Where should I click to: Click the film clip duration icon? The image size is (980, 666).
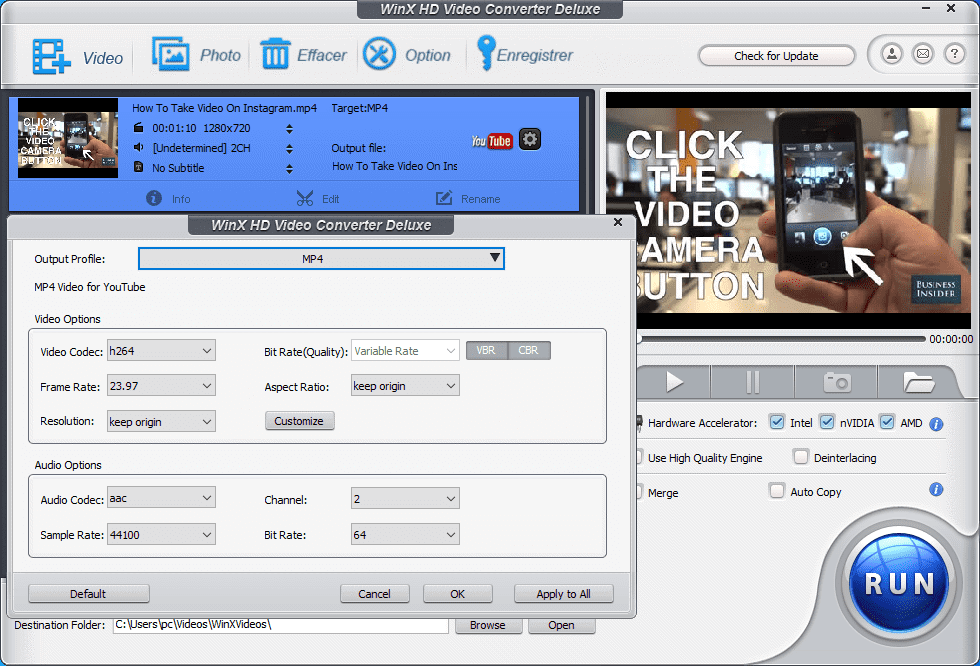tap(139, 128)
